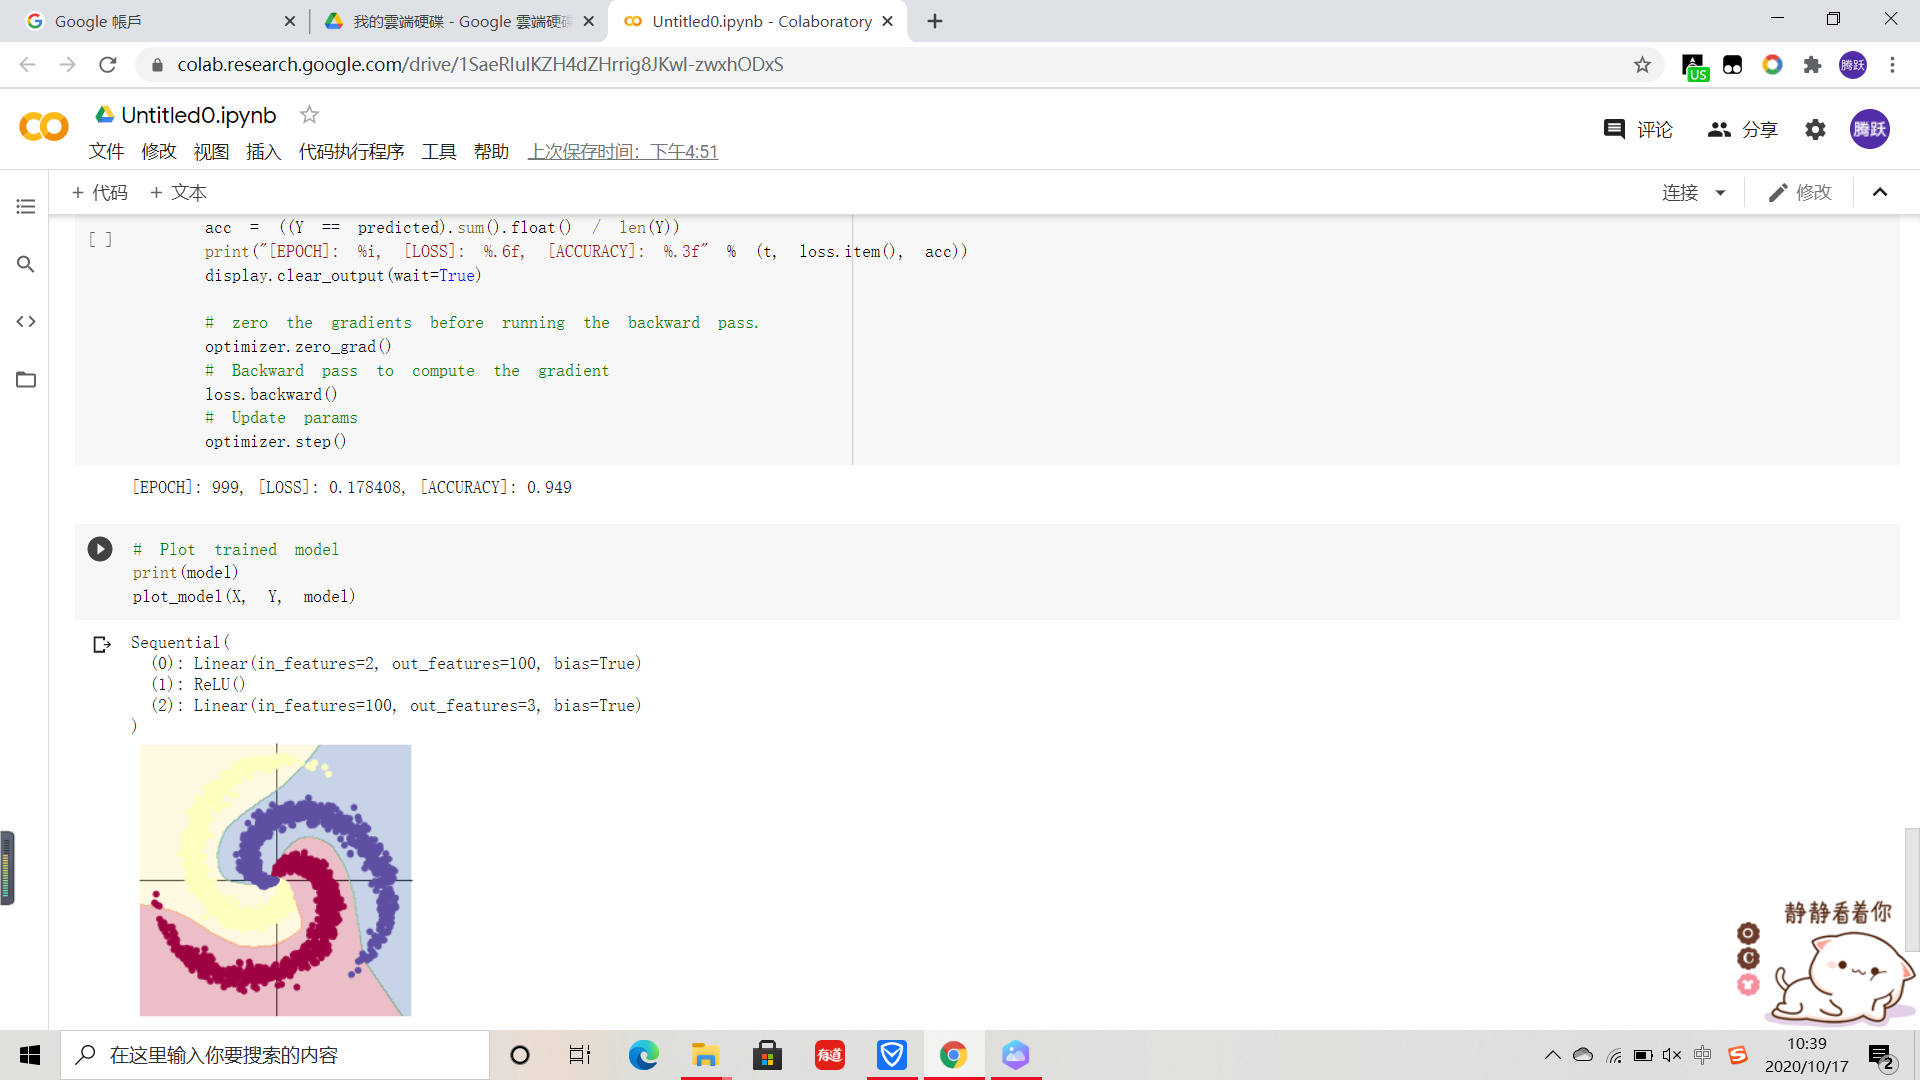Open Colab settings gear icon
The height and width of the screenshot is (1080, 1920).
pyautogui.click(x=1815, y=130)
